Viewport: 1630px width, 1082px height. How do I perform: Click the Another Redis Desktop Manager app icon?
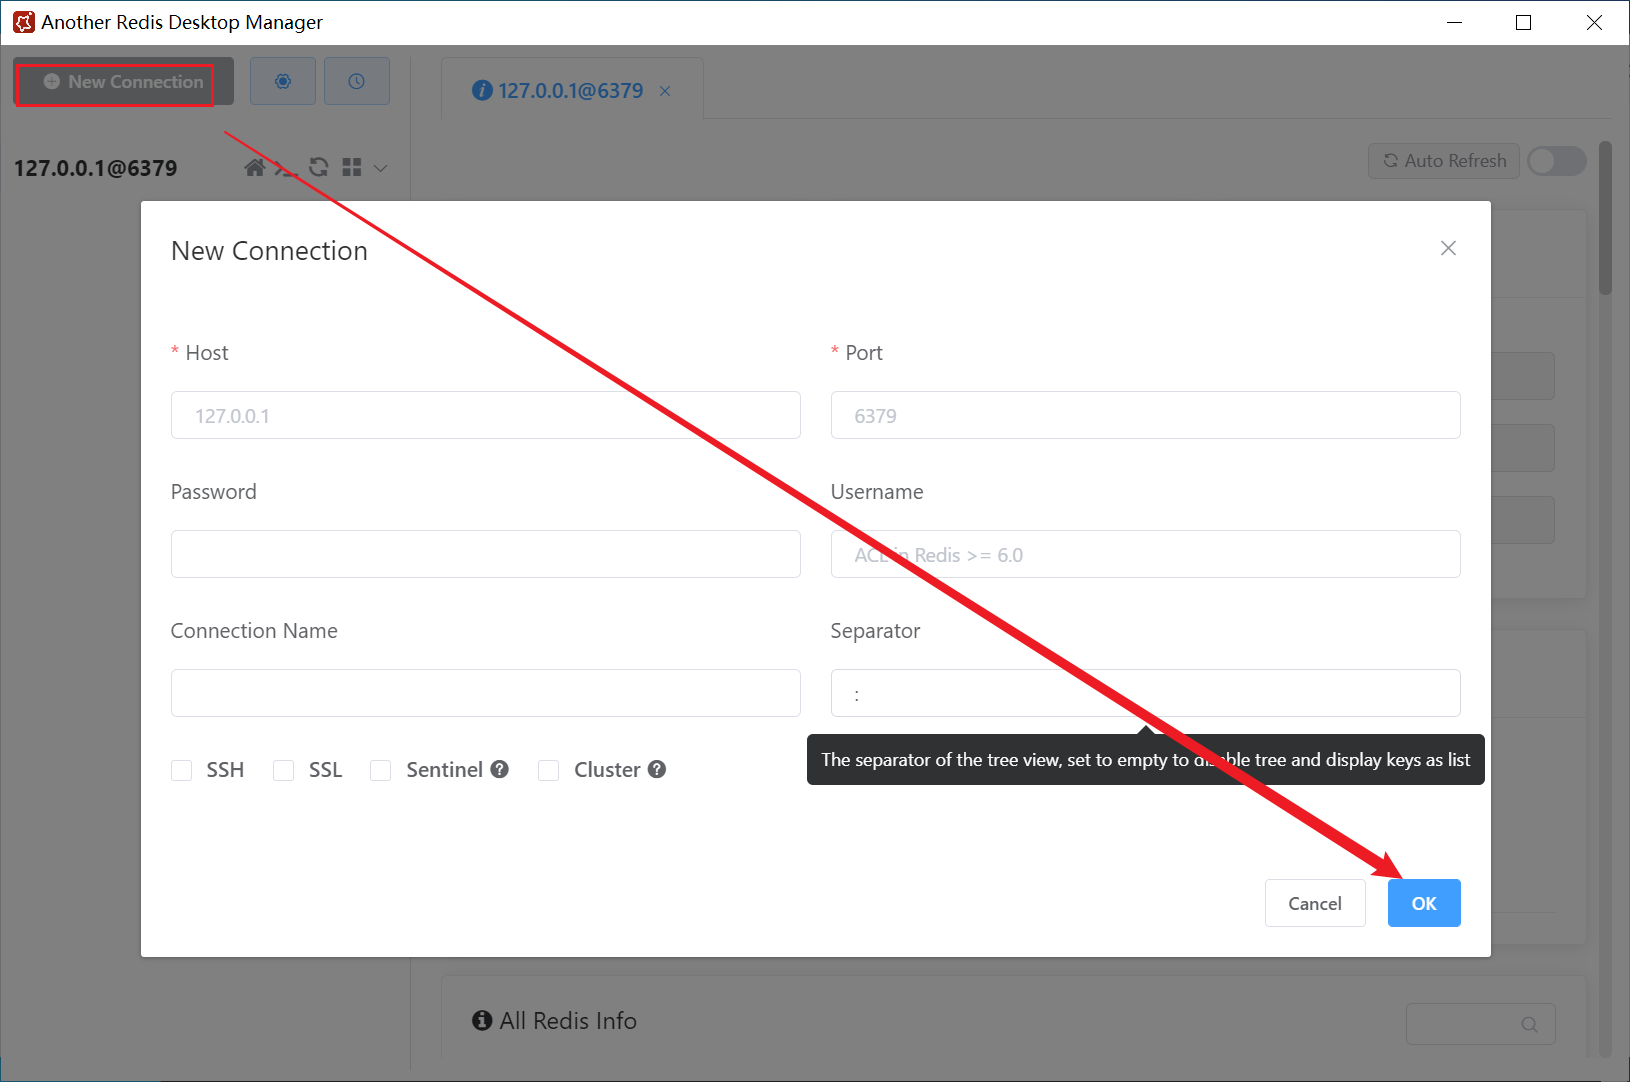(x=23, y=22)
